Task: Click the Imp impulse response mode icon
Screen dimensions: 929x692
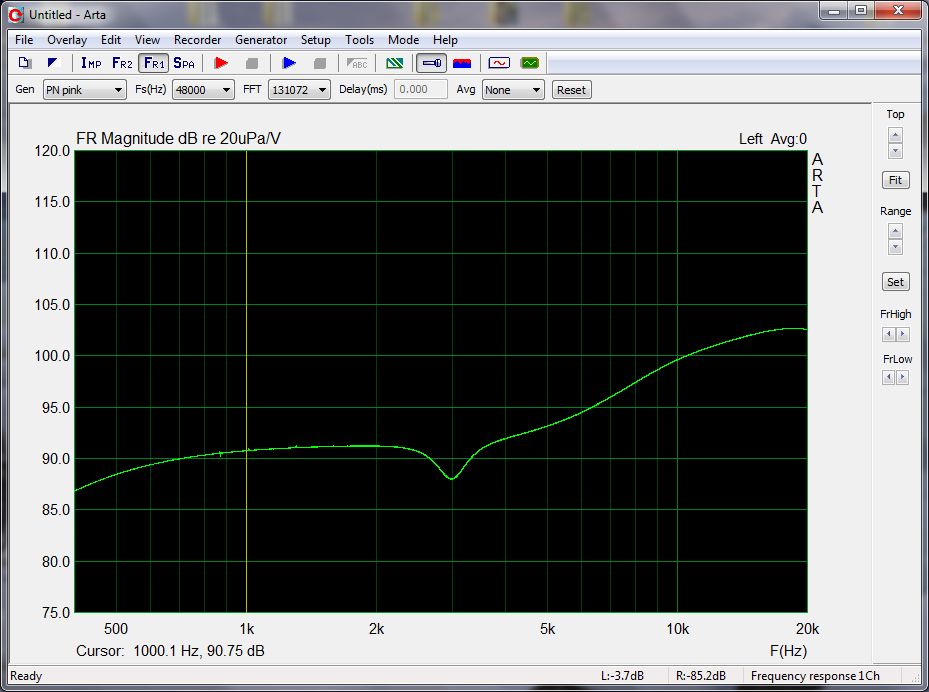Action: point(91,63)
